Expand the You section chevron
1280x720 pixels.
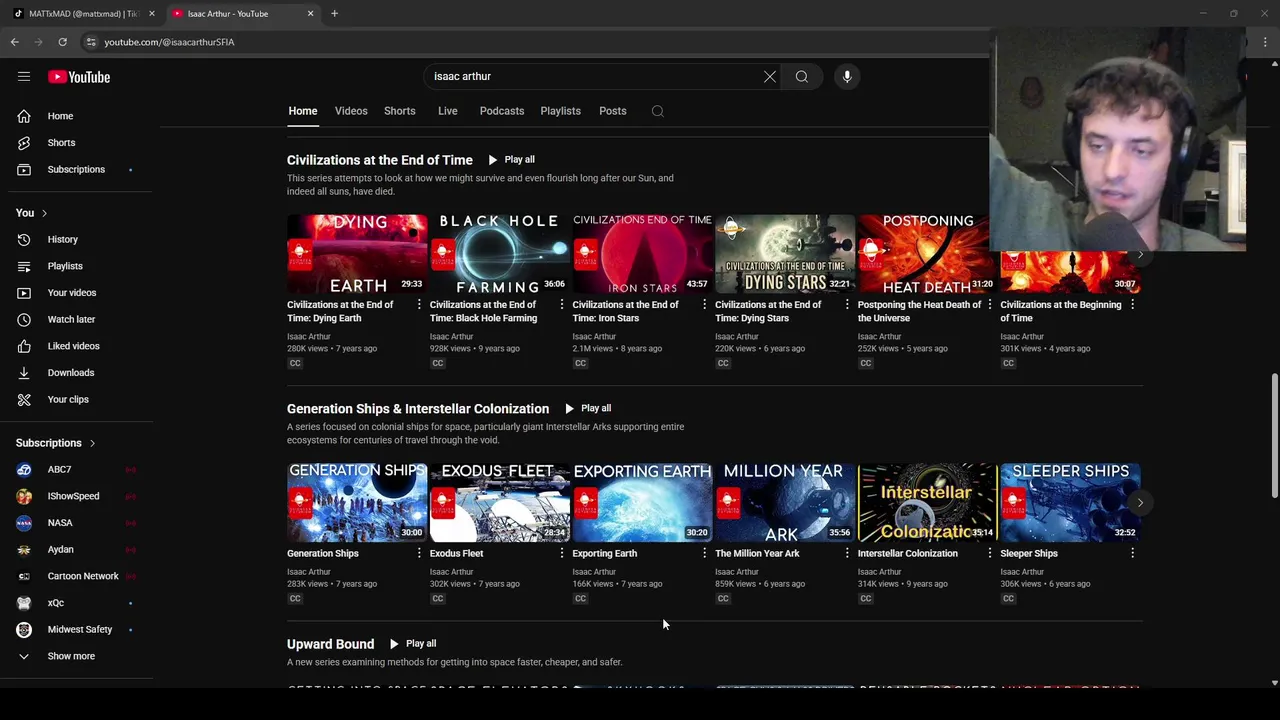click(x=44, y=213)
